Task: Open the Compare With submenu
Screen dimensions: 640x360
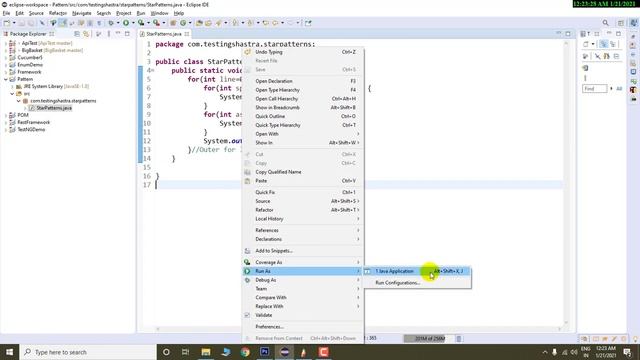Action: pos(302,298)
